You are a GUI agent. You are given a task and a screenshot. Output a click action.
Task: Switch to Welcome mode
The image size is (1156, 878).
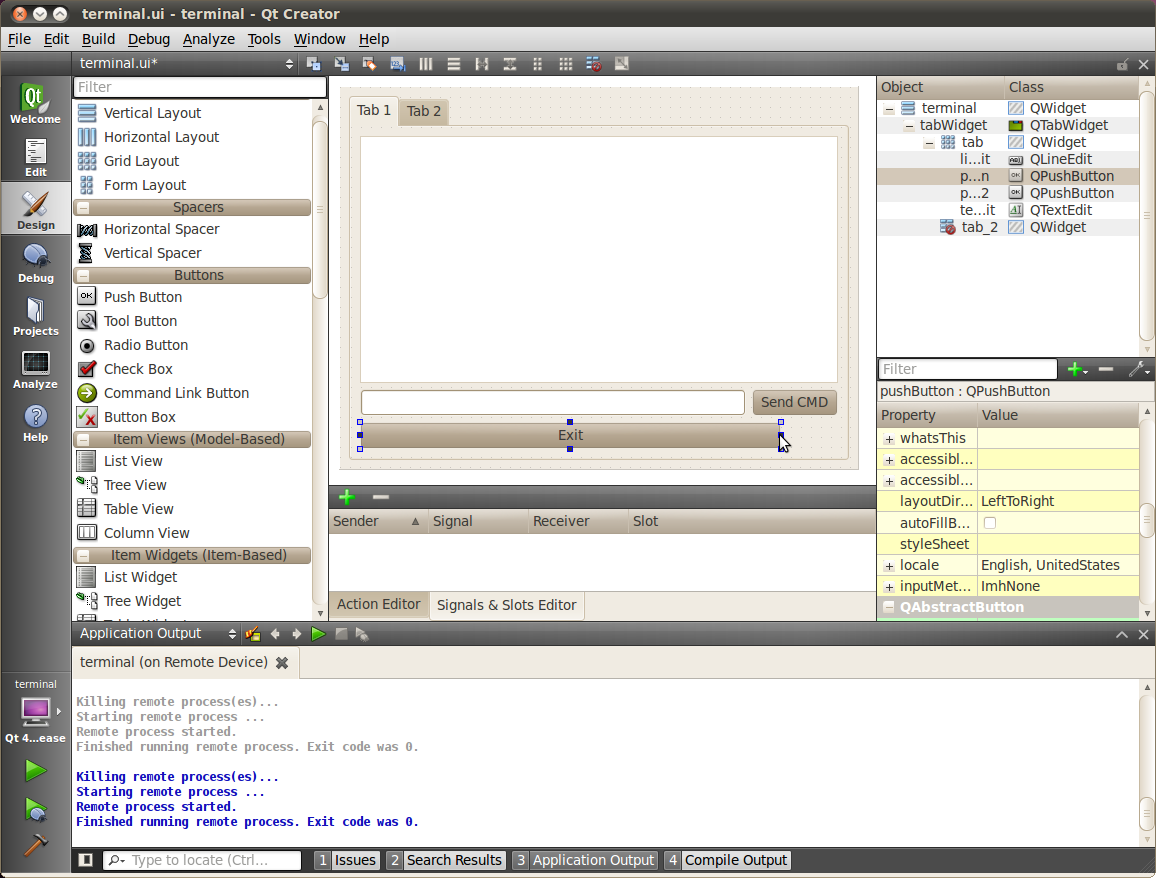[35, 103]
